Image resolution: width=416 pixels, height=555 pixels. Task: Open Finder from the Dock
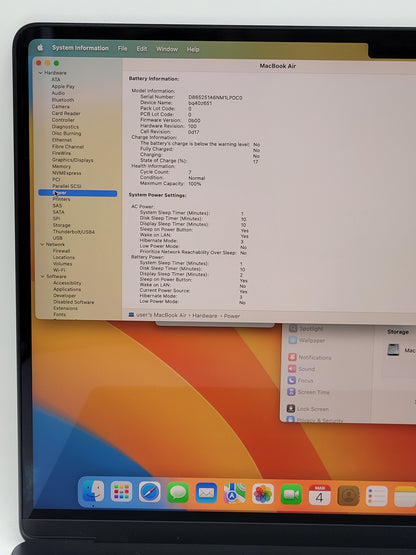tap(93, 492)
